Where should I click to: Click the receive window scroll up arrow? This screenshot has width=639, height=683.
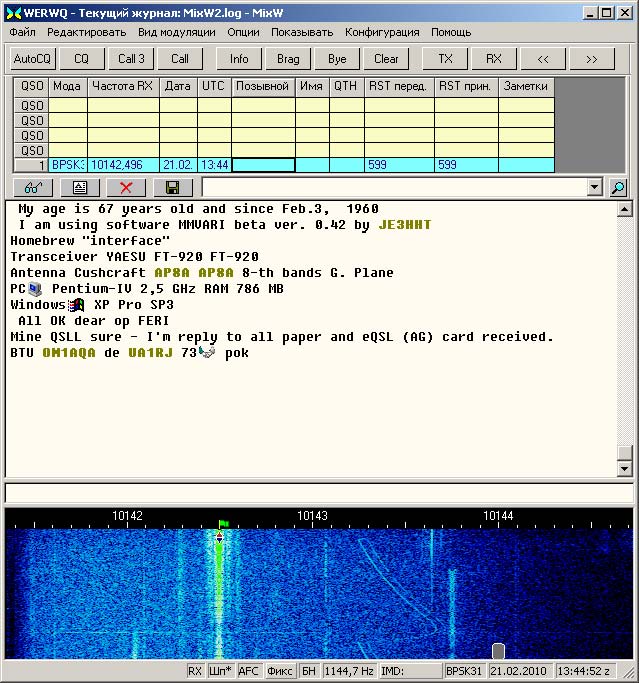(625, 210)
